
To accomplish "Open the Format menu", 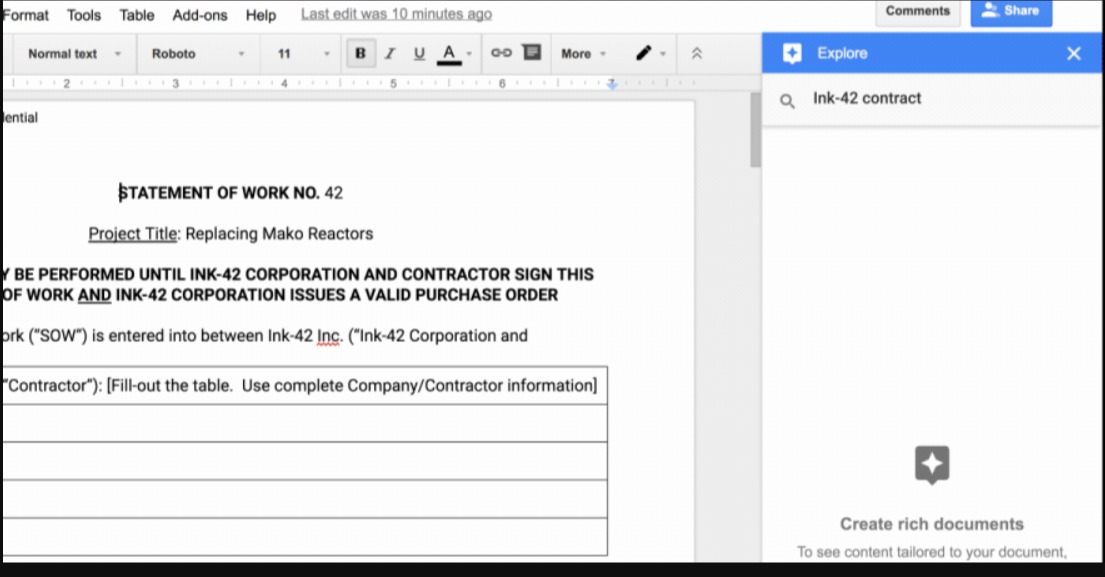I will click(x=25, y=15).
